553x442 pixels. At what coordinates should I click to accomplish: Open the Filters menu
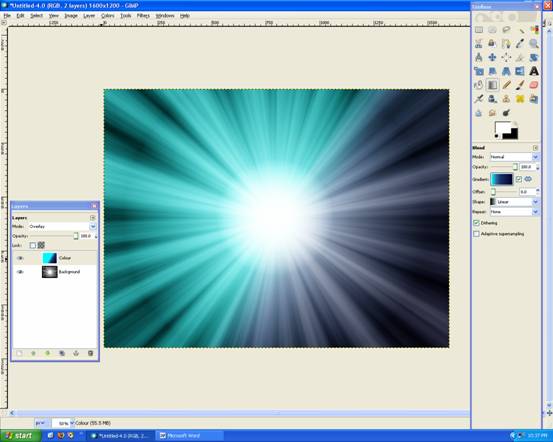pos(143,16)
